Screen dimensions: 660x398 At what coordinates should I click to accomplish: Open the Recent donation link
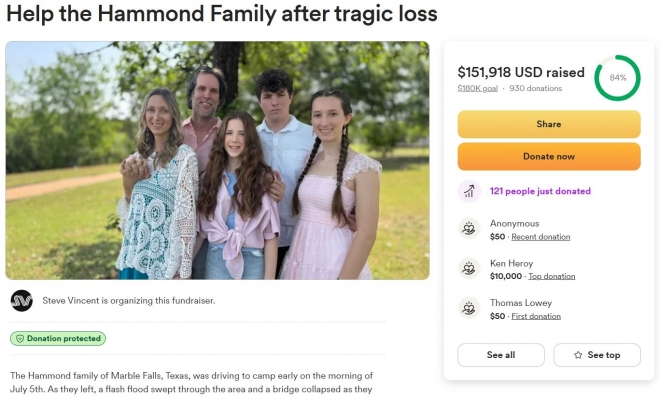click(540, 237)
